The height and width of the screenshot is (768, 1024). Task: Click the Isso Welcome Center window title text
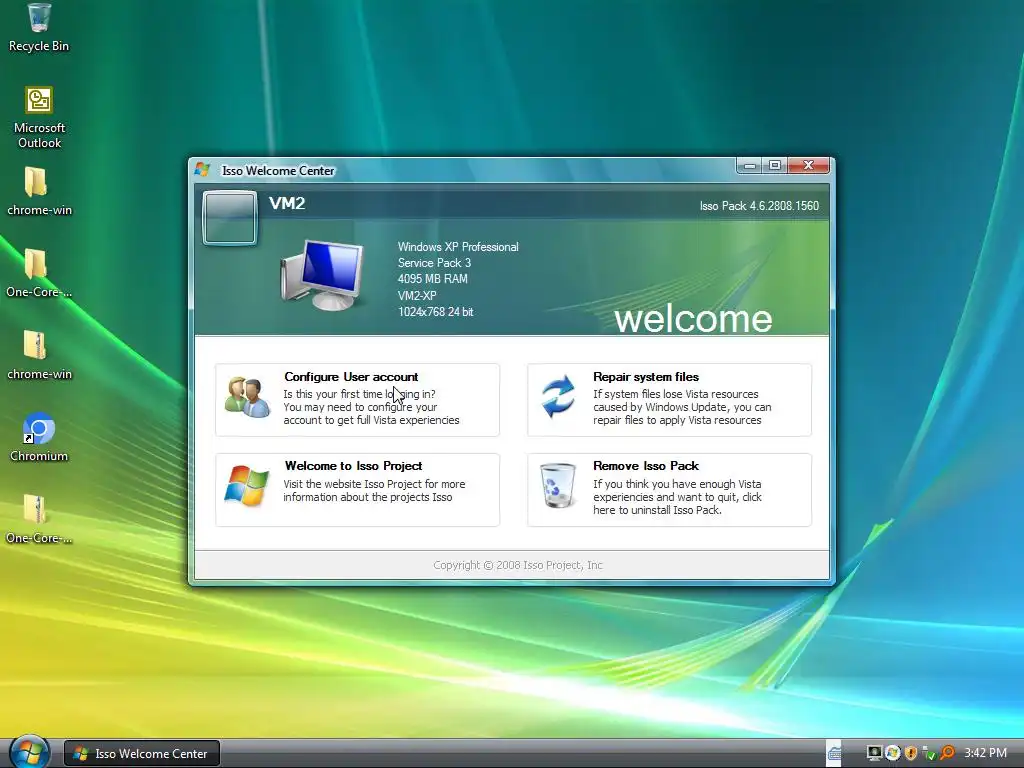pos(278,170)
